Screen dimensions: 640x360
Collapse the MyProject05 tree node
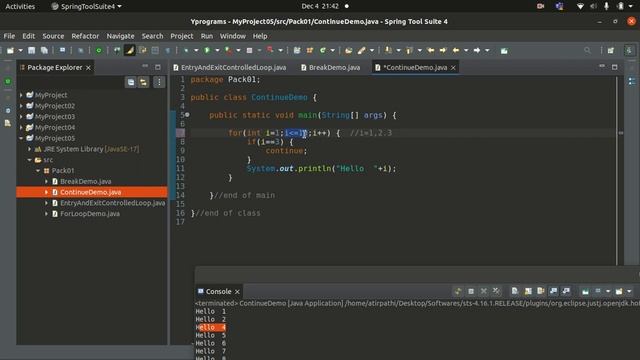[x=21, y=138]
